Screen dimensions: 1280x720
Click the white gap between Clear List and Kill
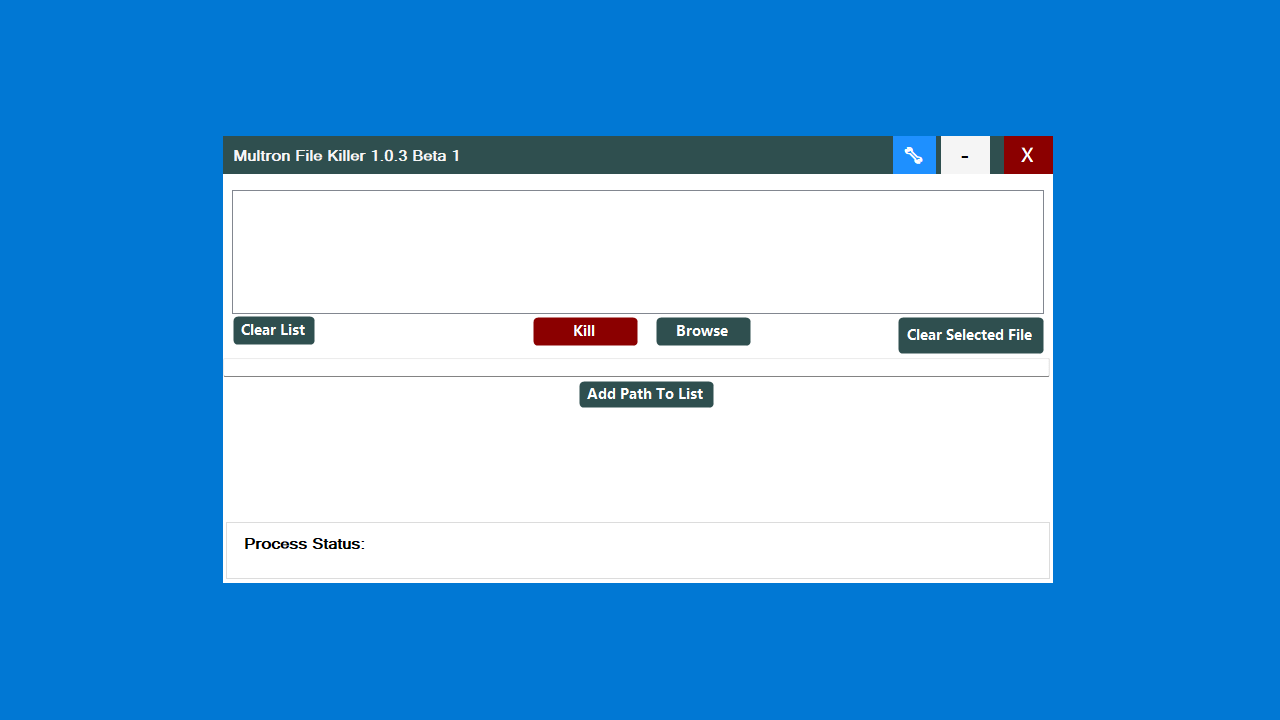click(x=424, y=332)
